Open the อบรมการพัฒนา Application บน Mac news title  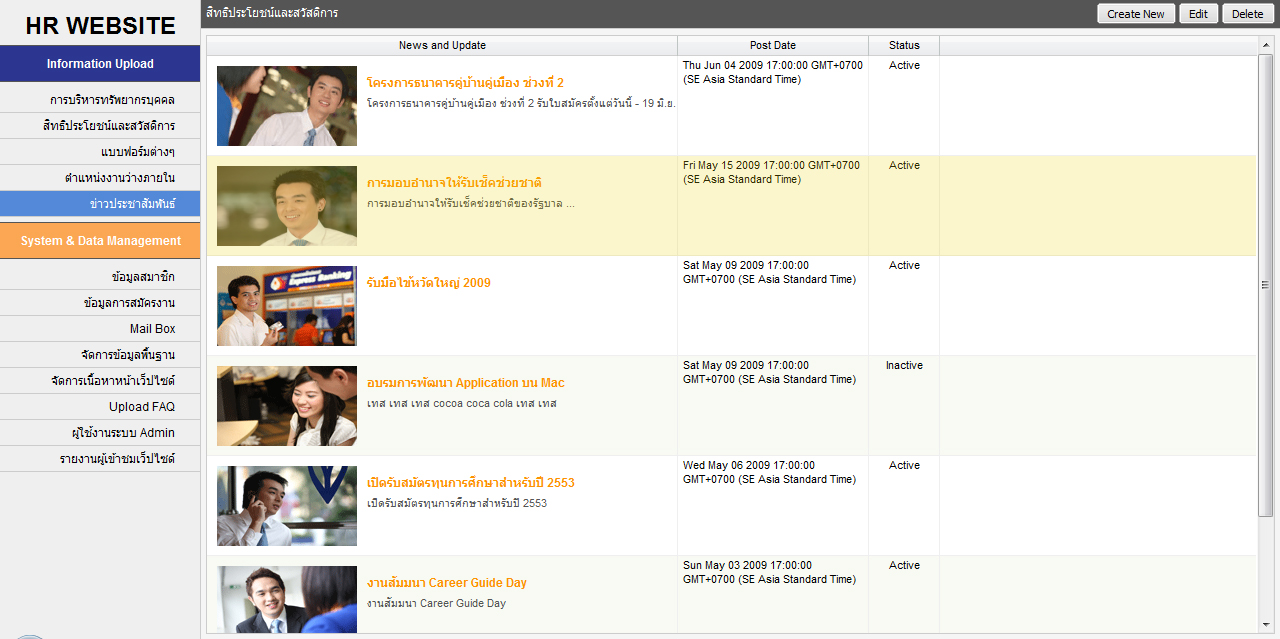coord(465,383)
